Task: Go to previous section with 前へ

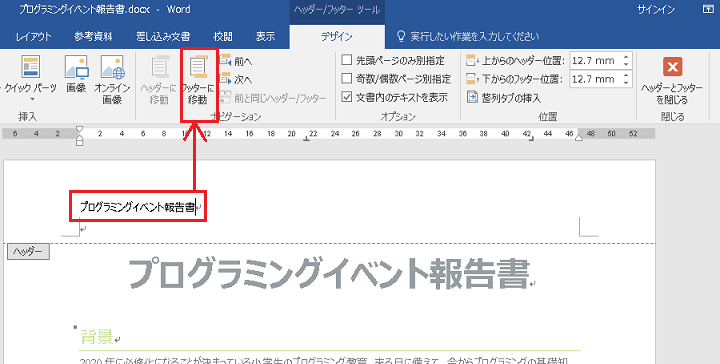Action: [x=236, y=61]
